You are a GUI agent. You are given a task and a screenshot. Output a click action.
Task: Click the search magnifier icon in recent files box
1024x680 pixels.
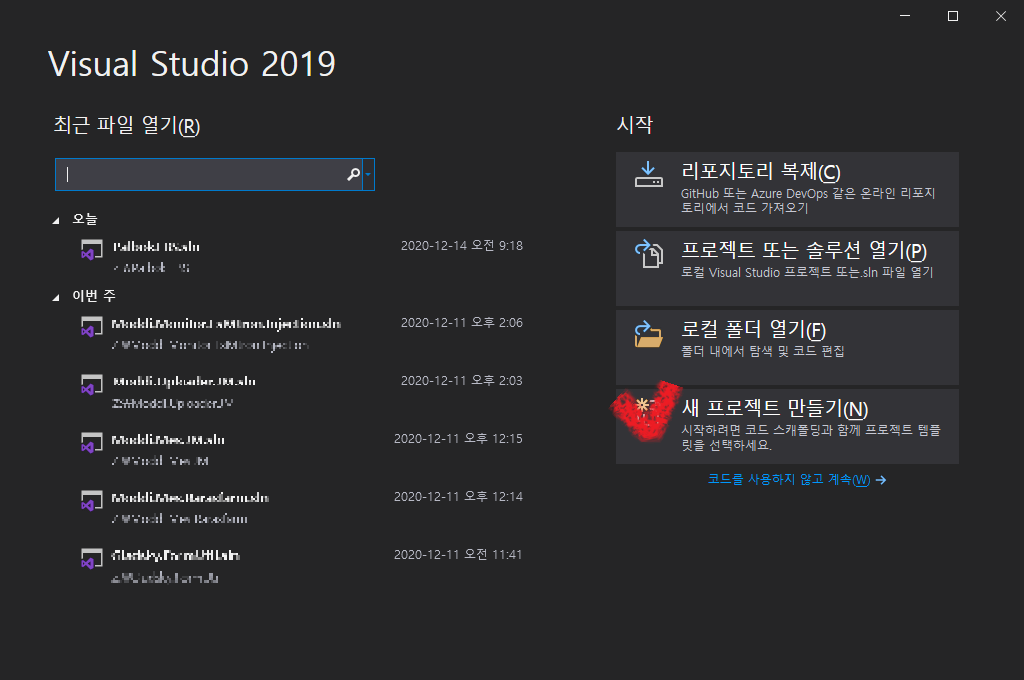click(x=353, y=174)
